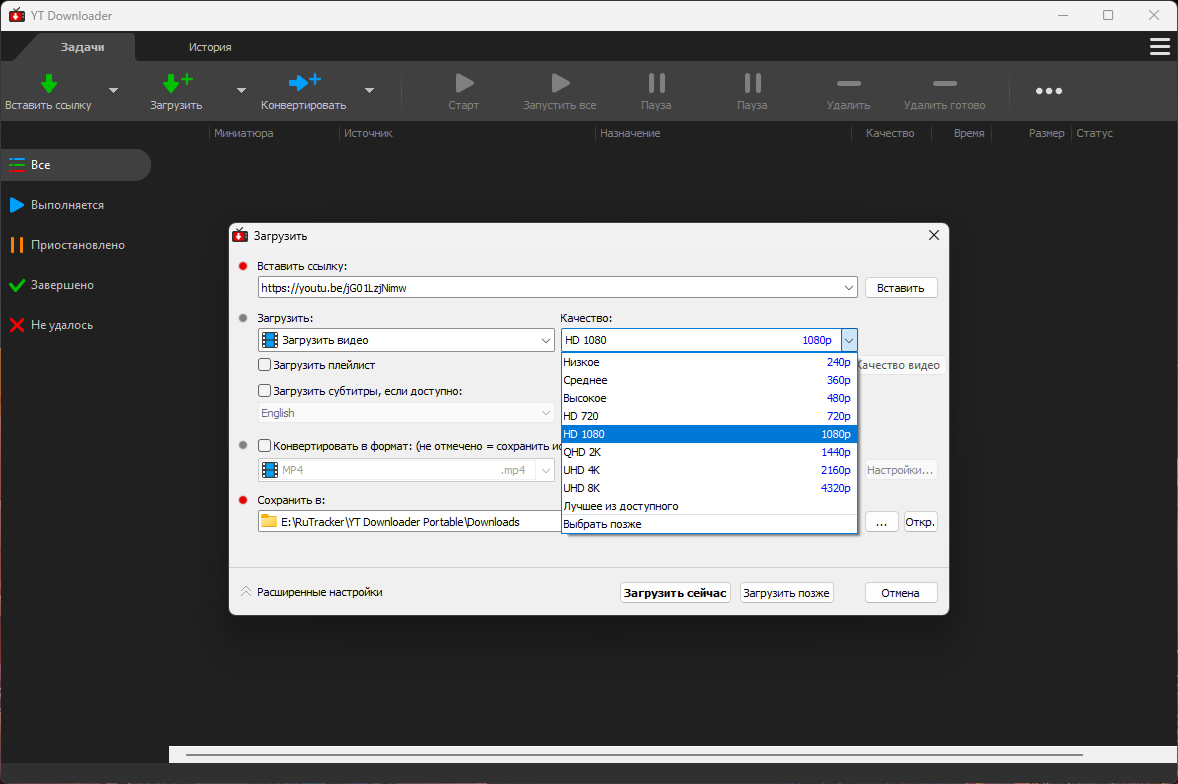Image resolution: width=1178 pixels, height=784 pixels.
Task: Click the Назначение column header
Action: tap(630, 133)
